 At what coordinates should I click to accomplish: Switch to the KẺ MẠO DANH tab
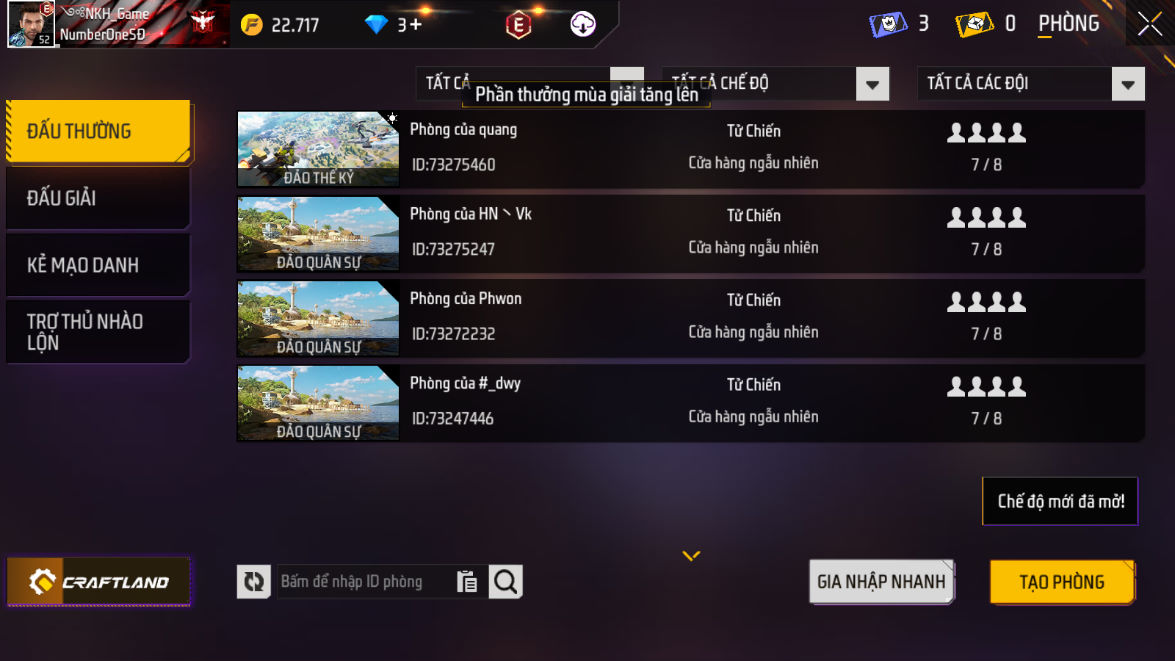97,265
